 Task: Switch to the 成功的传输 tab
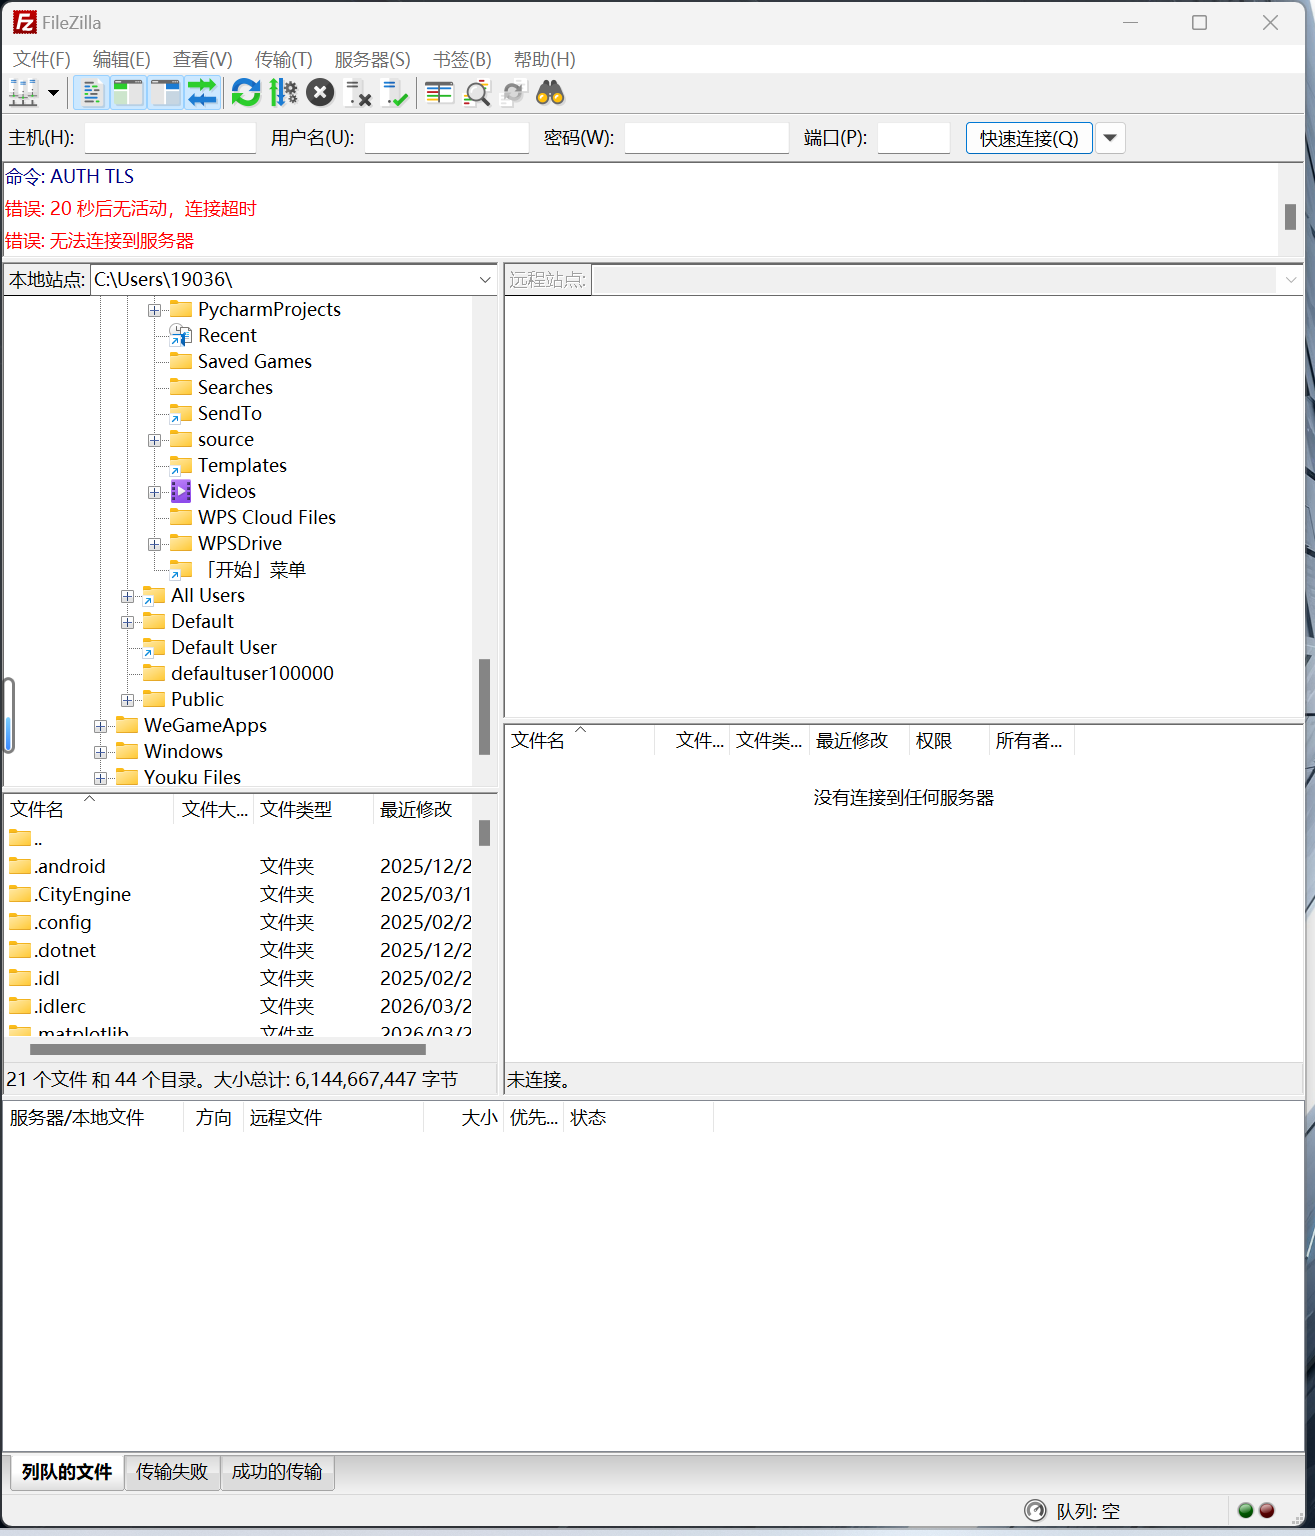[x=277, y=1472]
